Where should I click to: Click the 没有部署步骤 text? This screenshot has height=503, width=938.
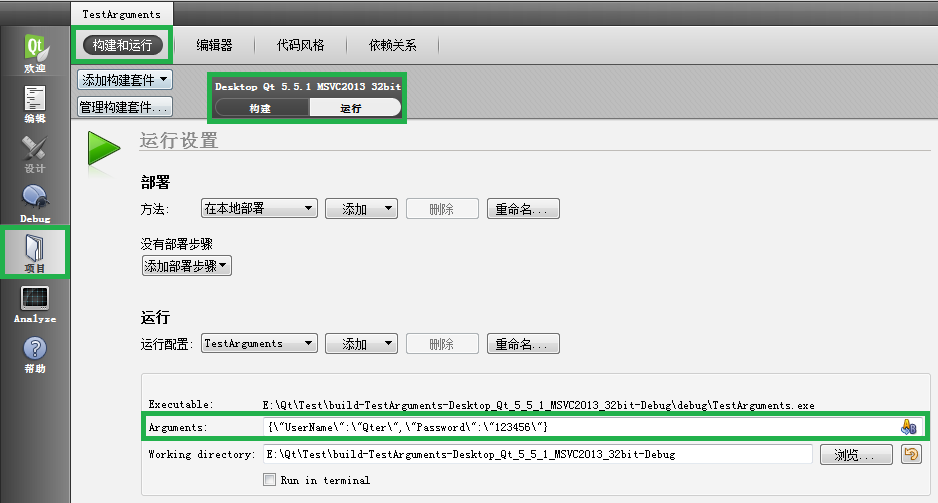click(x=176, y=244)
